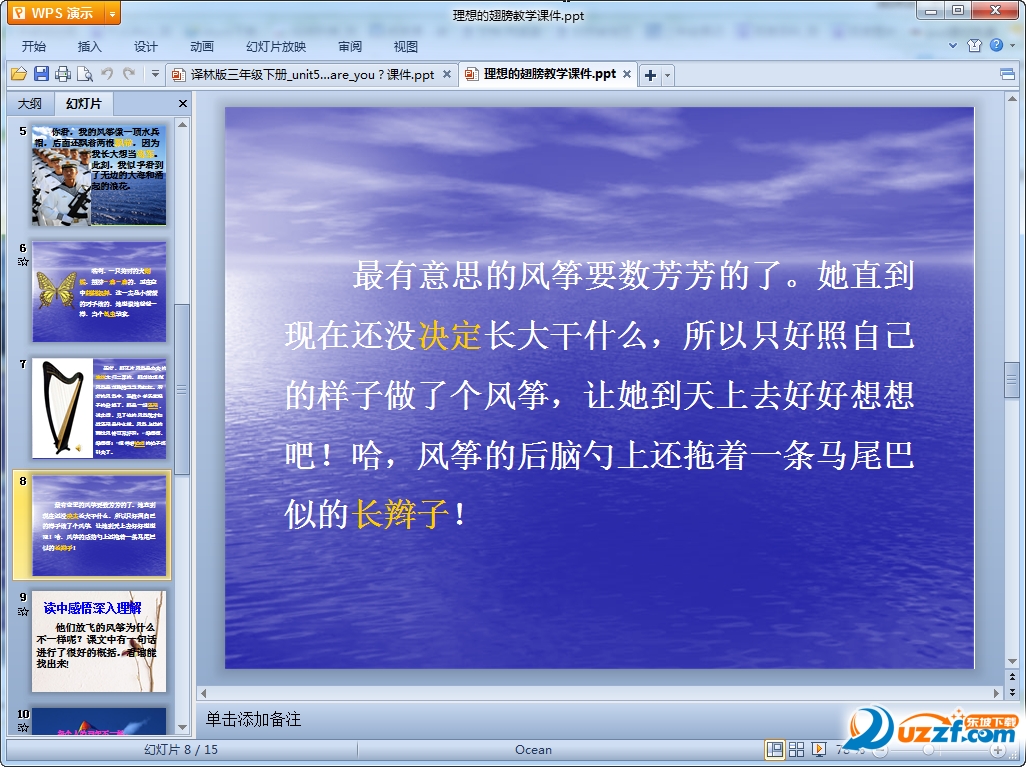
Task: Switch to normal view icon
Action: 775,749
